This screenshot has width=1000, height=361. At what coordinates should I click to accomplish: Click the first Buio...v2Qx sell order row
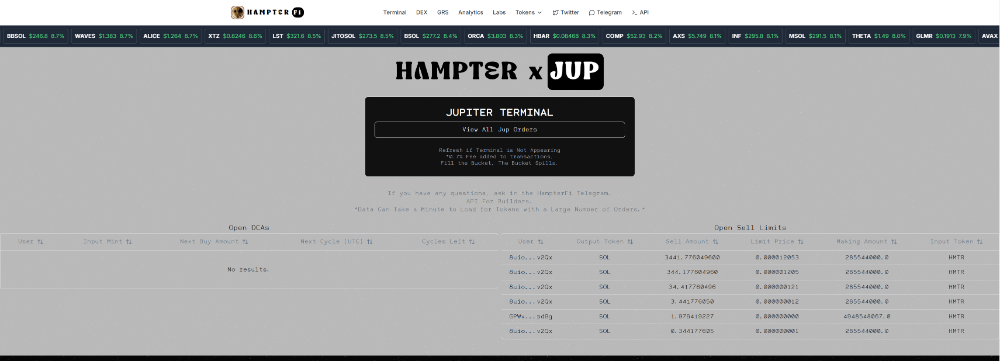point(751,258)
